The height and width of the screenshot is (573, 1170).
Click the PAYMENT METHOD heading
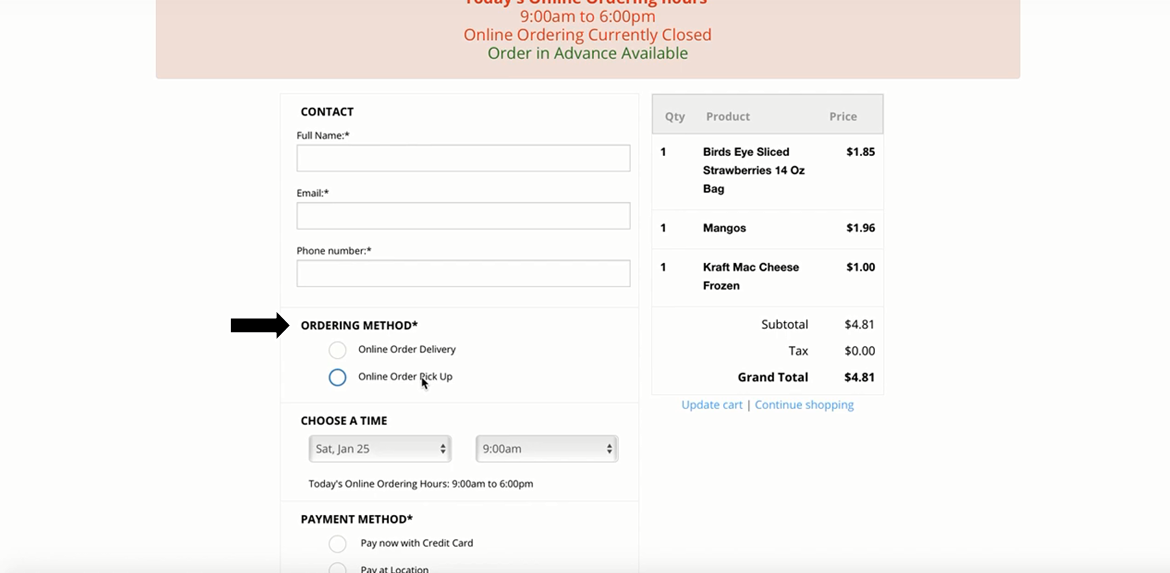(357, 519)
